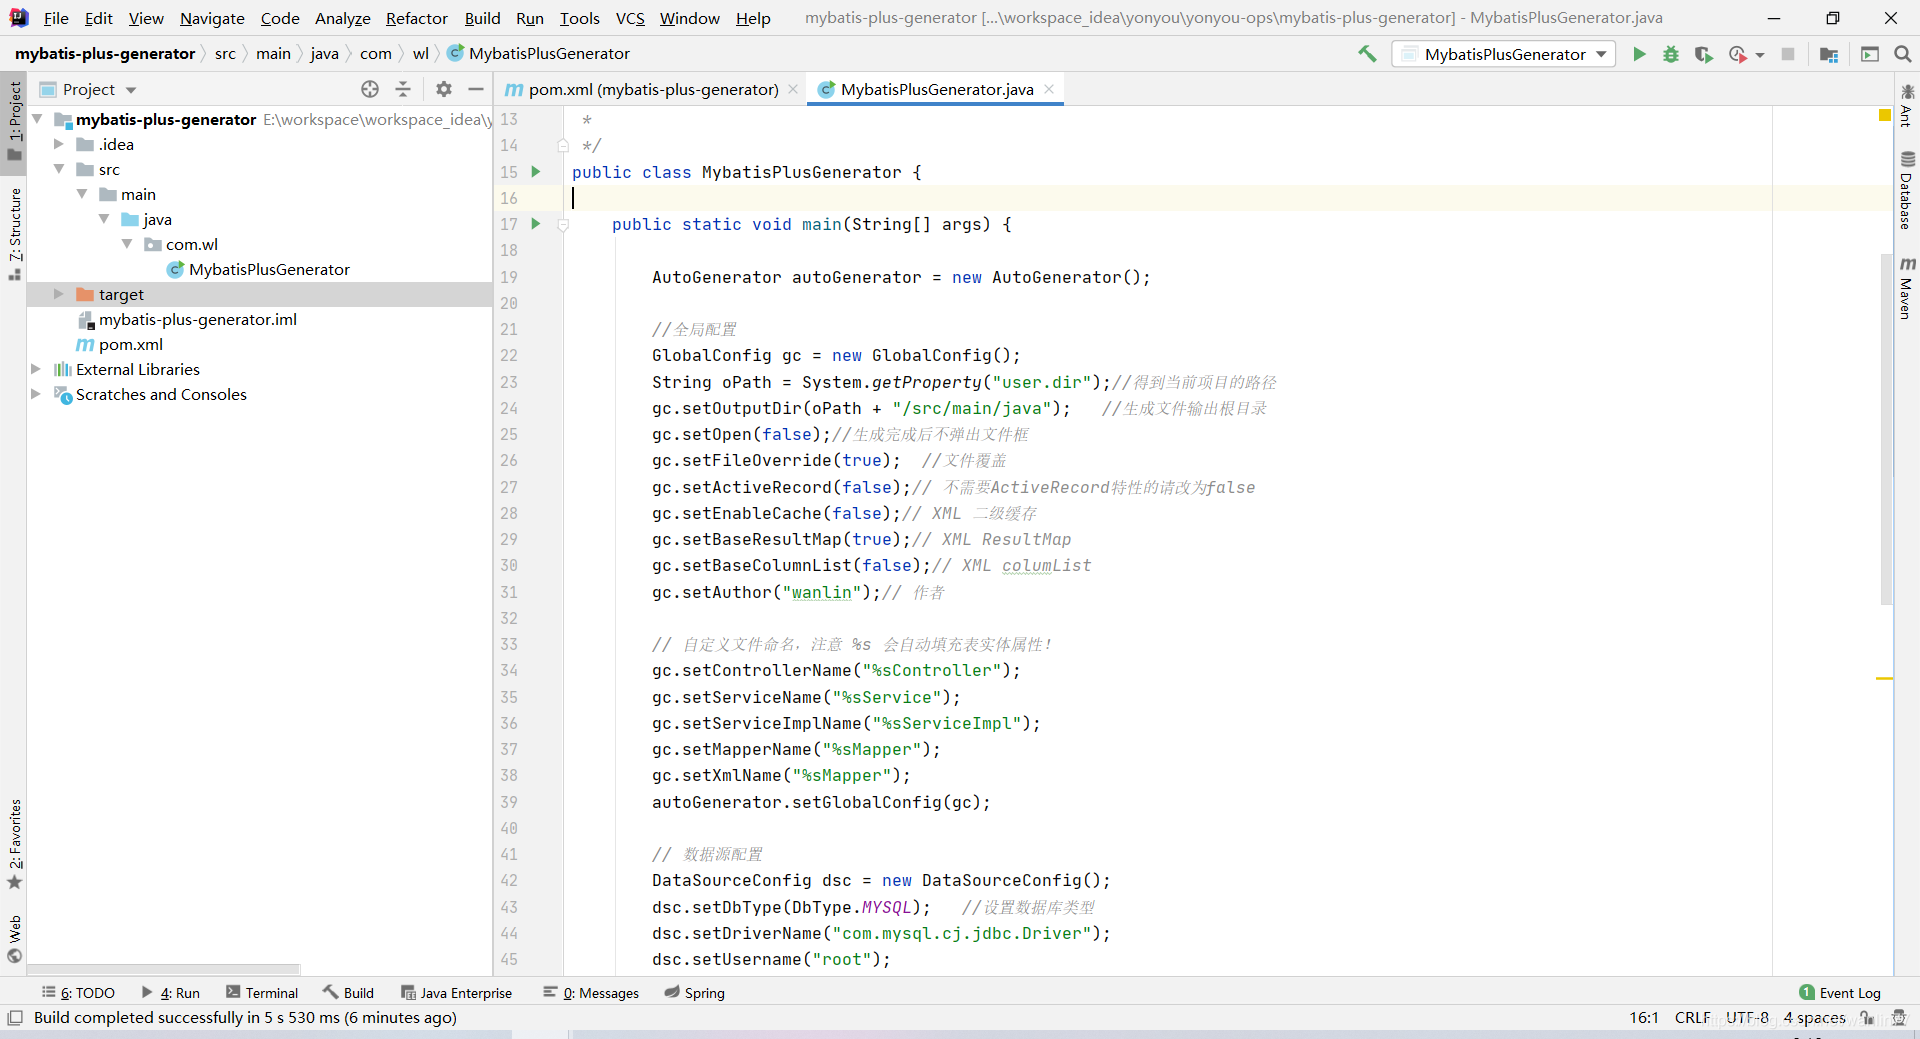Open the TODO tool window
This screenshot has height=1039, width=1920.
(78, 993)
